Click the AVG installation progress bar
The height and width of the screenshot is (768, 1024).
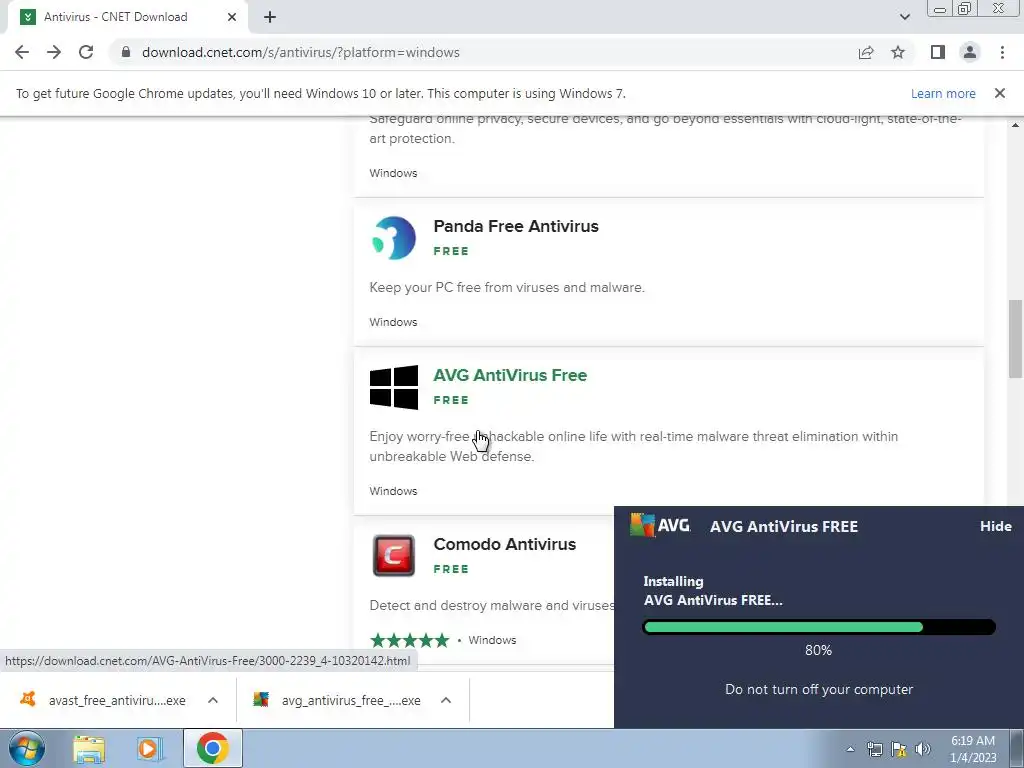819,627
